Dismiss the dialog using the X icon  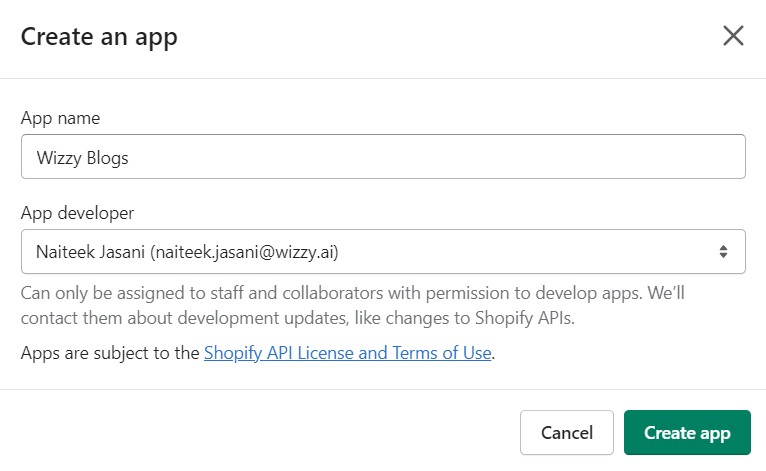coord(733,36)
